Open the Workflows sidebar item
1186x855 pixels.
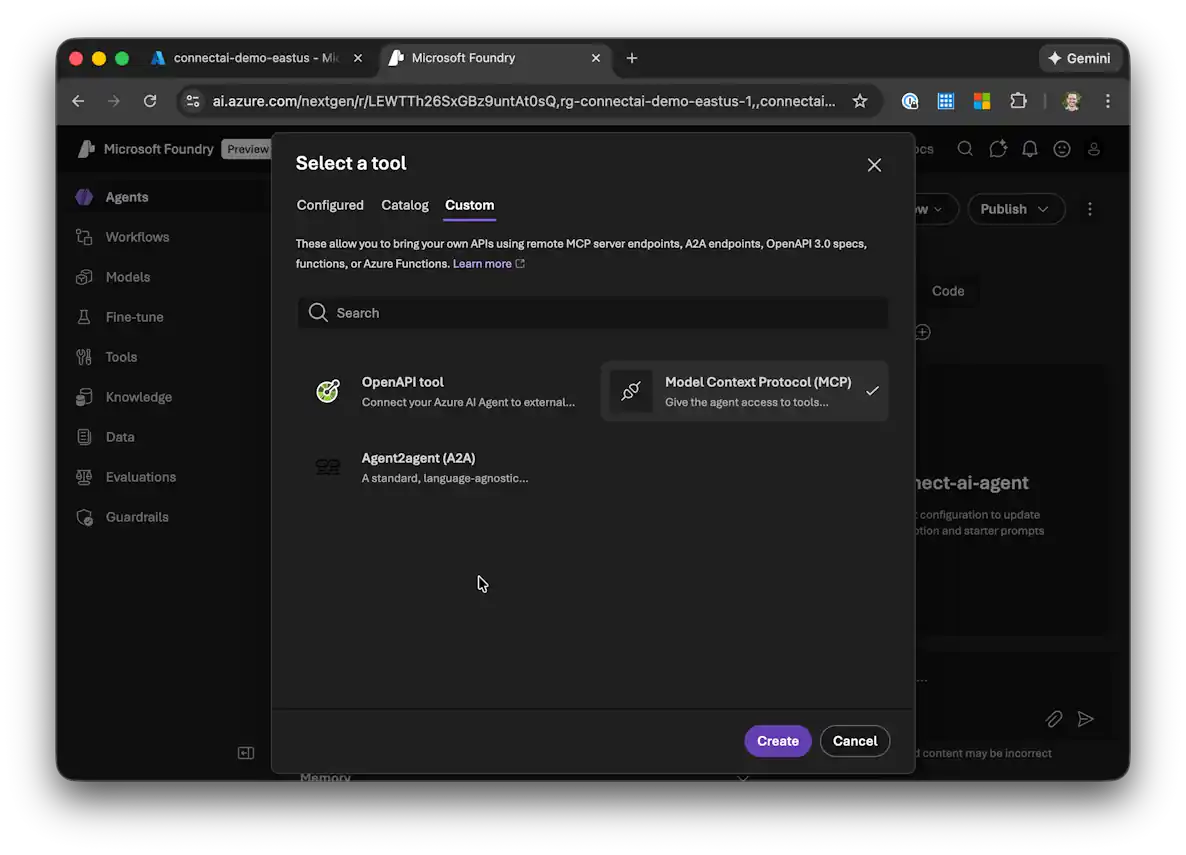137,237
